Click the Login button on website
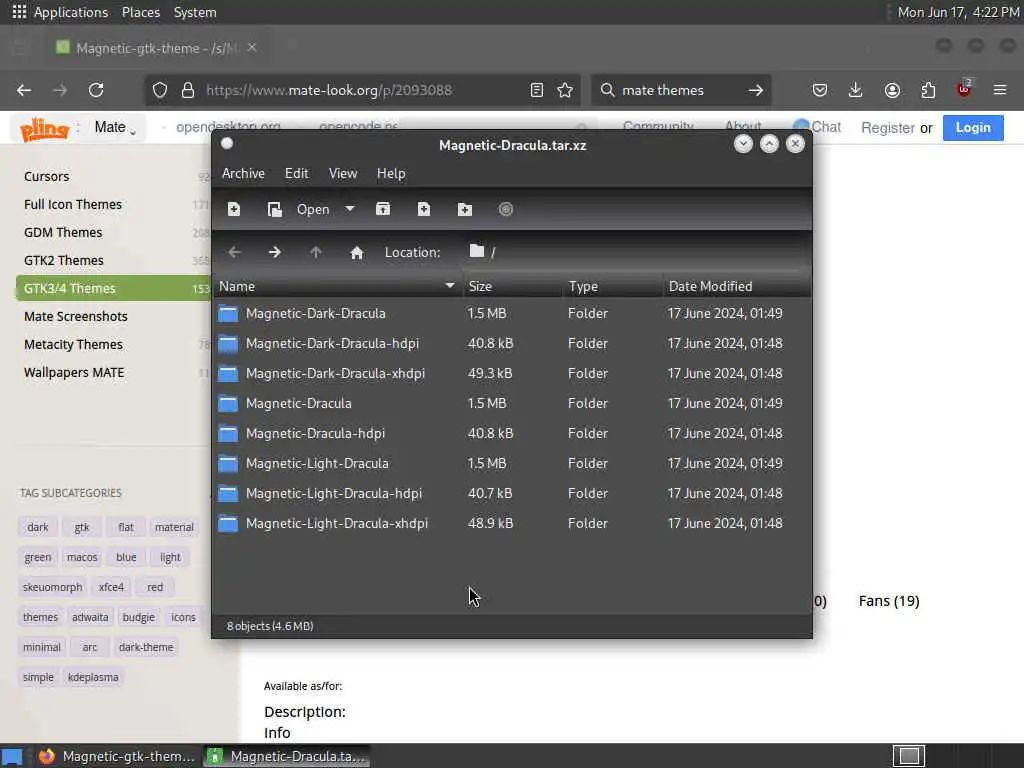 973,128
